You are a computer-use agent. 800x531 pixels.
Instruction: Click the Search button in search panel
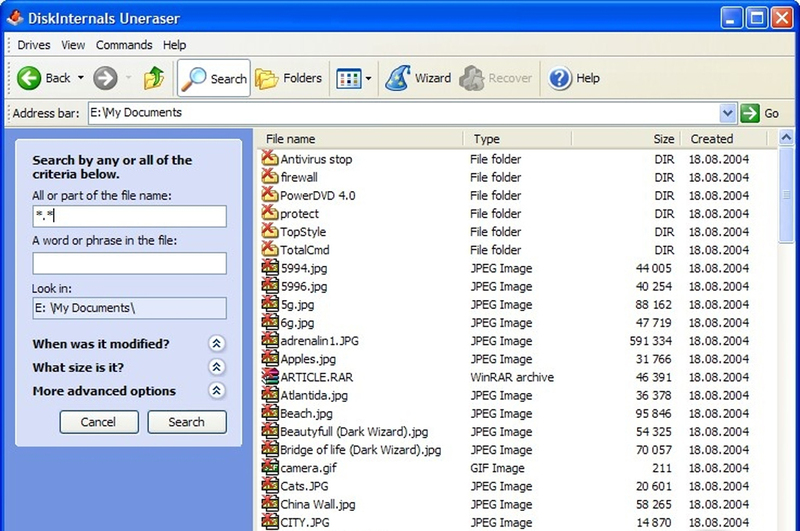(187, 422)
